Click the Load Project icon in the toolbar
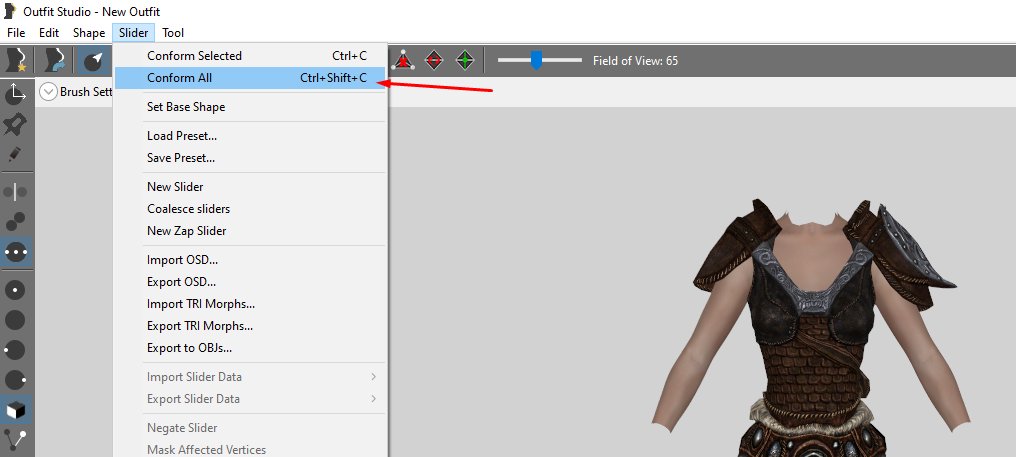Screen dimensions: 1016x457 [54, 60]
